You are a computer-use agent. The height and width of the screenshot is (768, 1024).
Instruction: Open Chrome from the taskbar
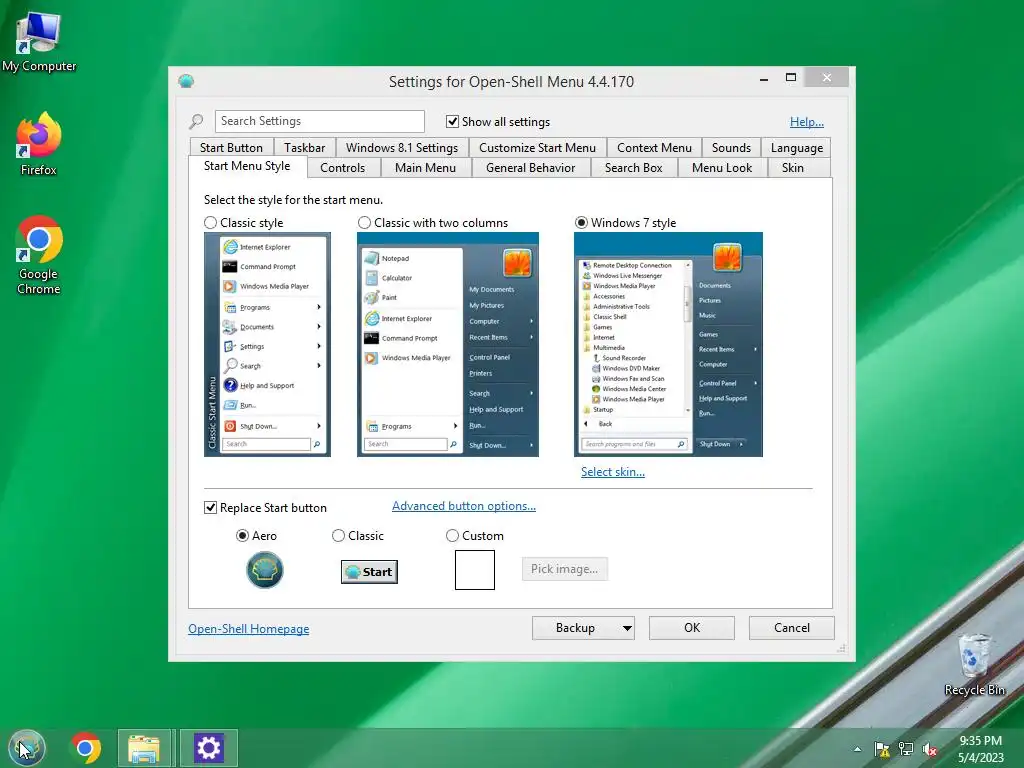coord(86,748)
